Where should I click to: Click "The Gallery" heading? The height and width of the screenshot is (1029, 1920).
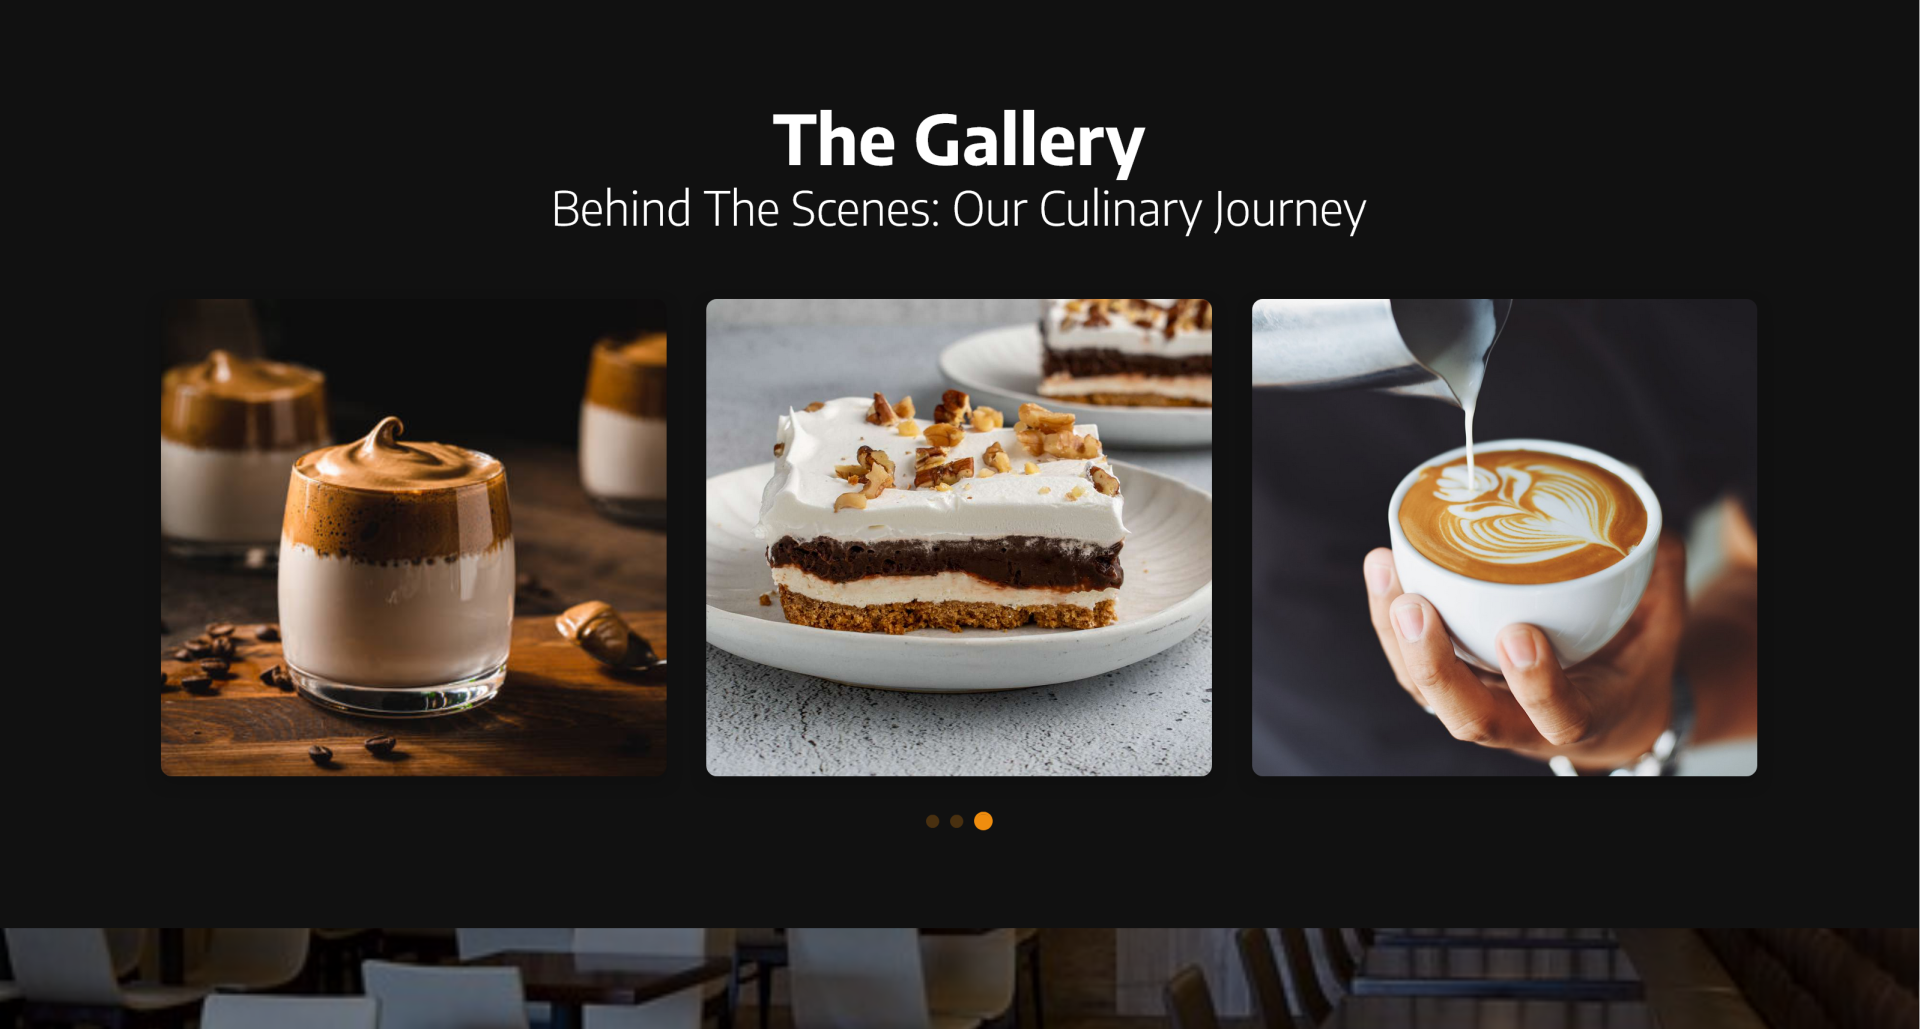[959, 140]
